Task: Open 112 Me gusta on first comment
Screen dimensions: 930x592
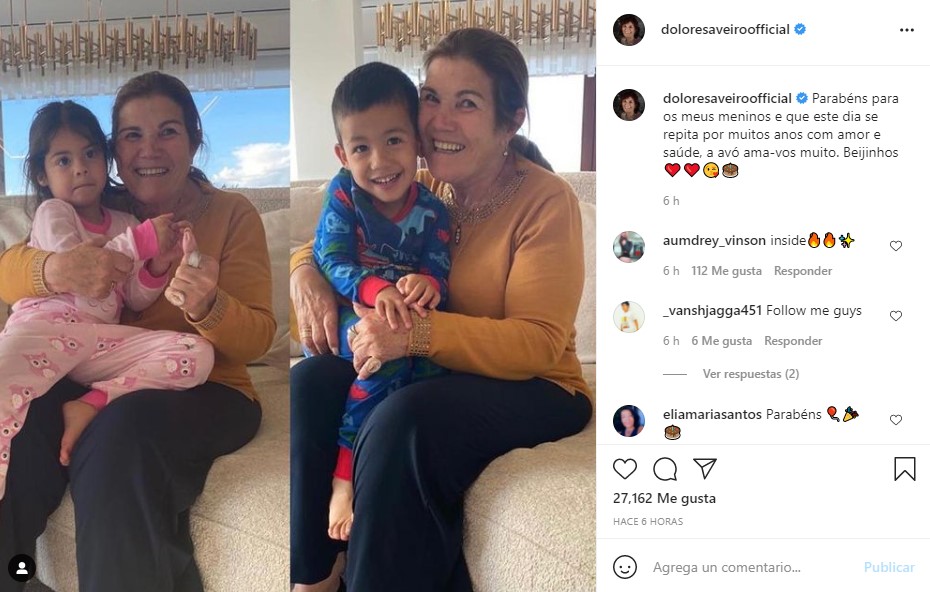Action: [727, 270]
